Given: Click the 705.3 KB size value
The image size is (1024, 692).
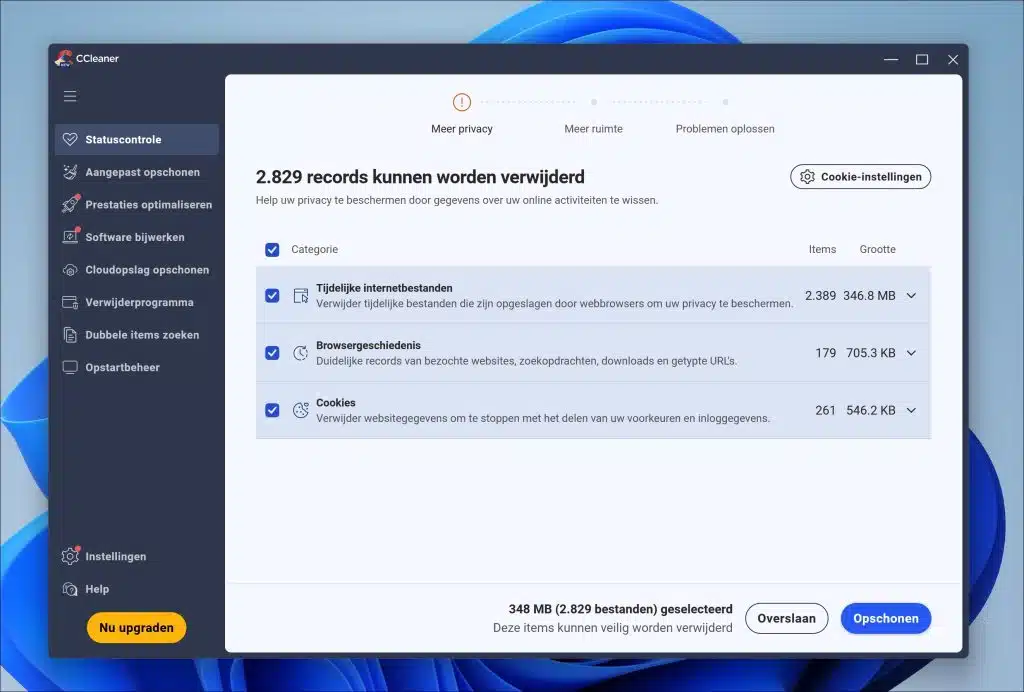Looking at the screenshot, I should (871, 353).
